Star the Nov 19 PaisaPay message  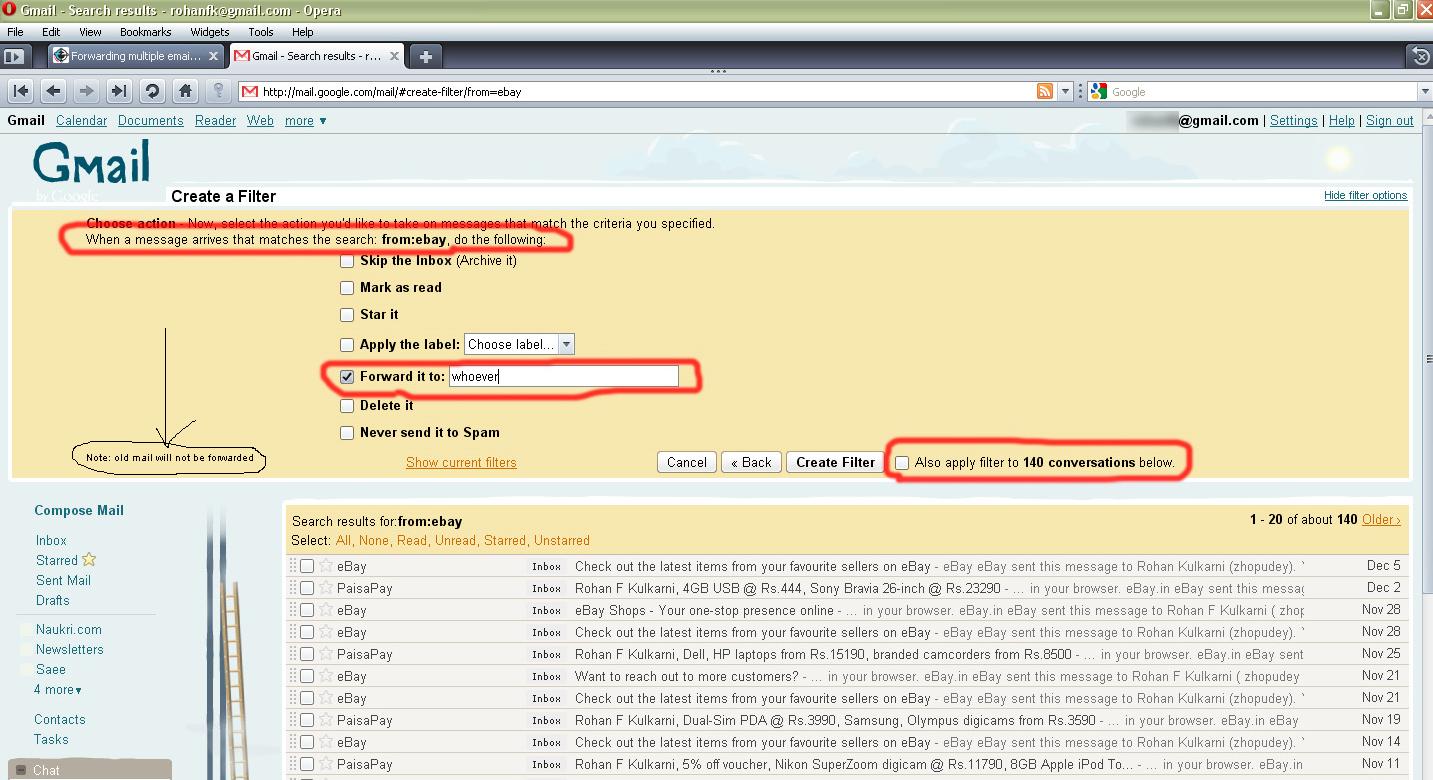[x=325, y=720]
